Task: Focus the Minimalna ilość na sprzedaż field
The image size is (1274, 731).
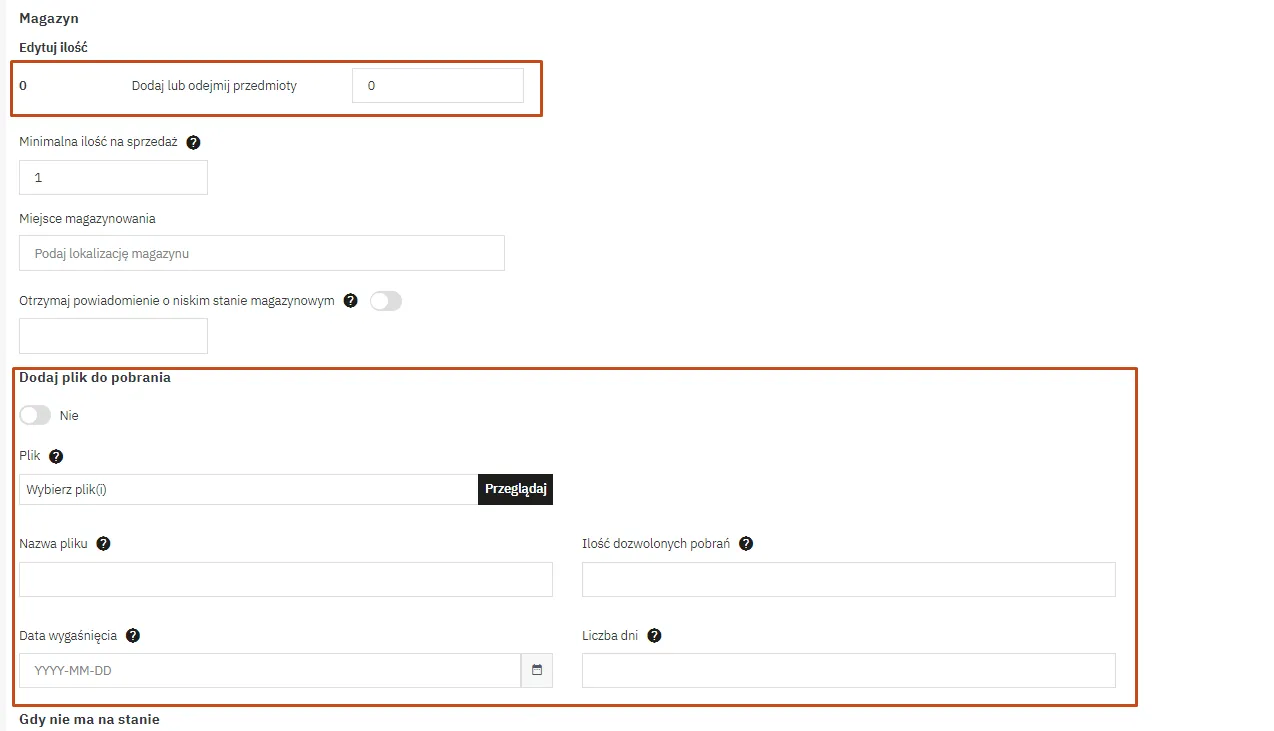Action: point(113,178)
